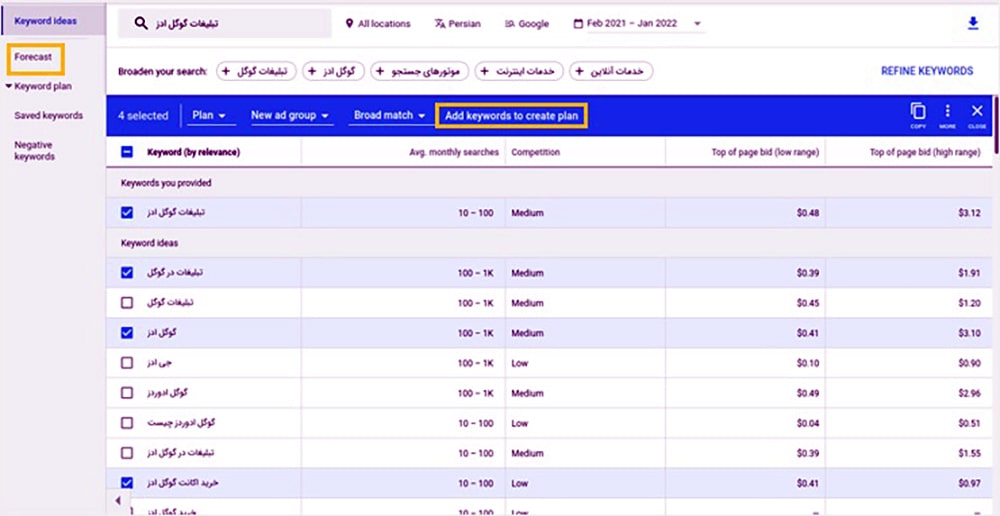The image size is (1000, 516).
Task: Sort by Keyword (by relevance) column header
Action: point(193,152)
